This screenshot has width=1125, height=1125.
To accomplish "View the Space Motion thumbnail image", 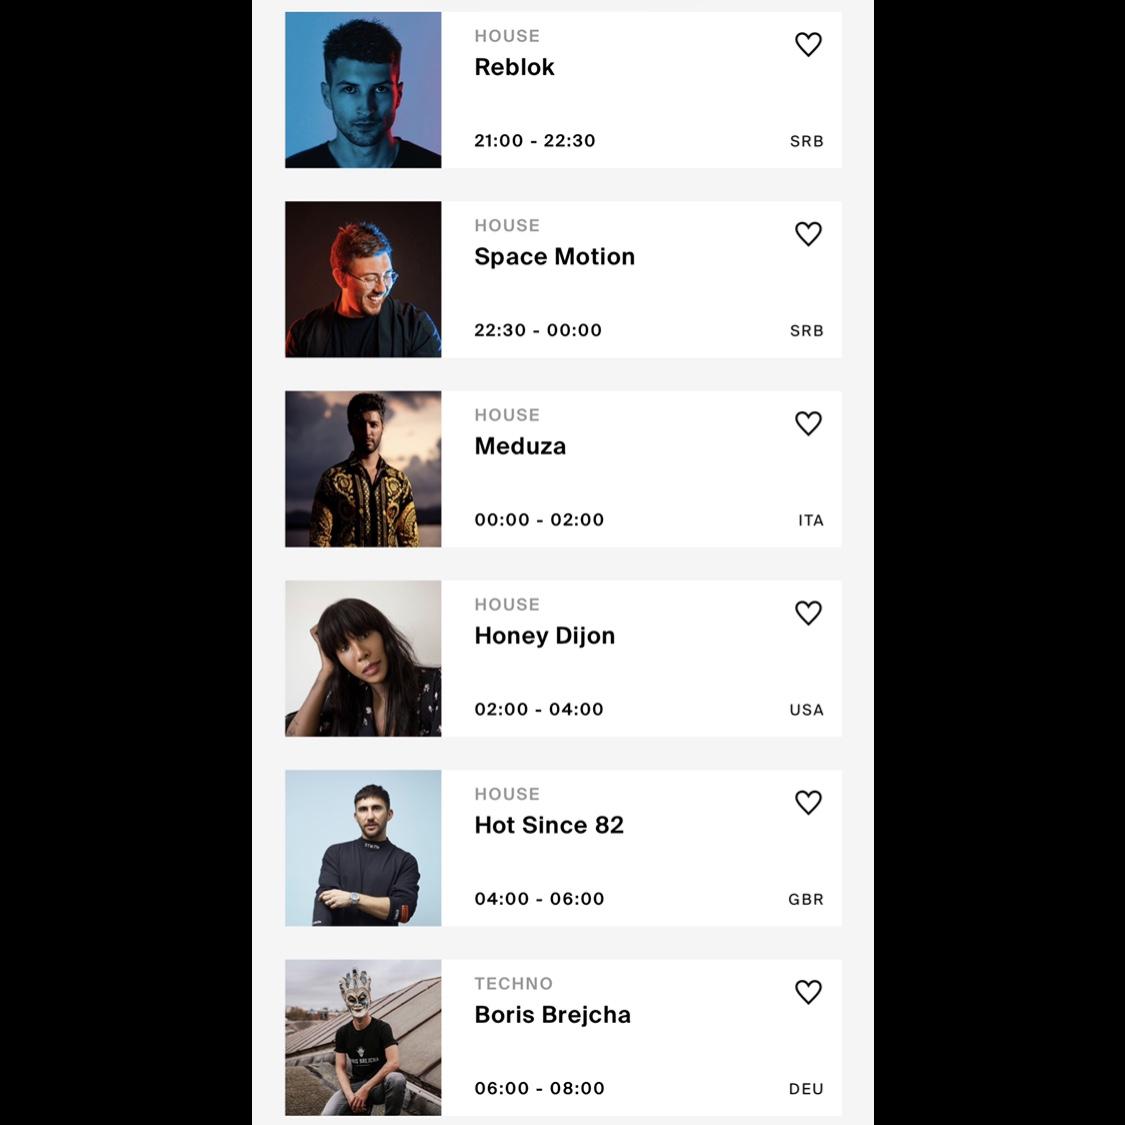I will 363,279.
